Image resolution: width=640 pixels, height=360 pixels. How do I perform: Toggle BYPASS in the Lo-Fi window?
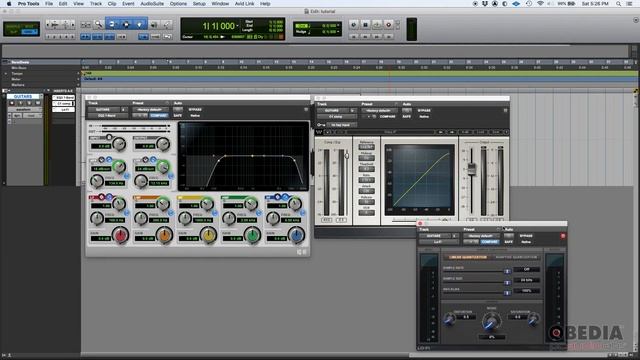(526, 236)
